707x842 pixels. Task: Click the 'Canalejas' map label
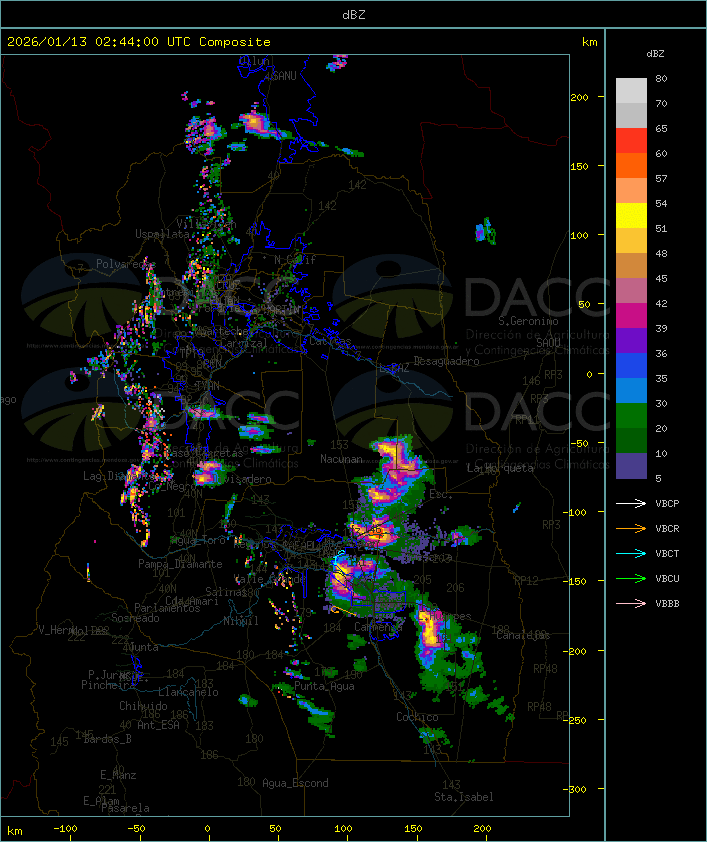pos(523,635)
